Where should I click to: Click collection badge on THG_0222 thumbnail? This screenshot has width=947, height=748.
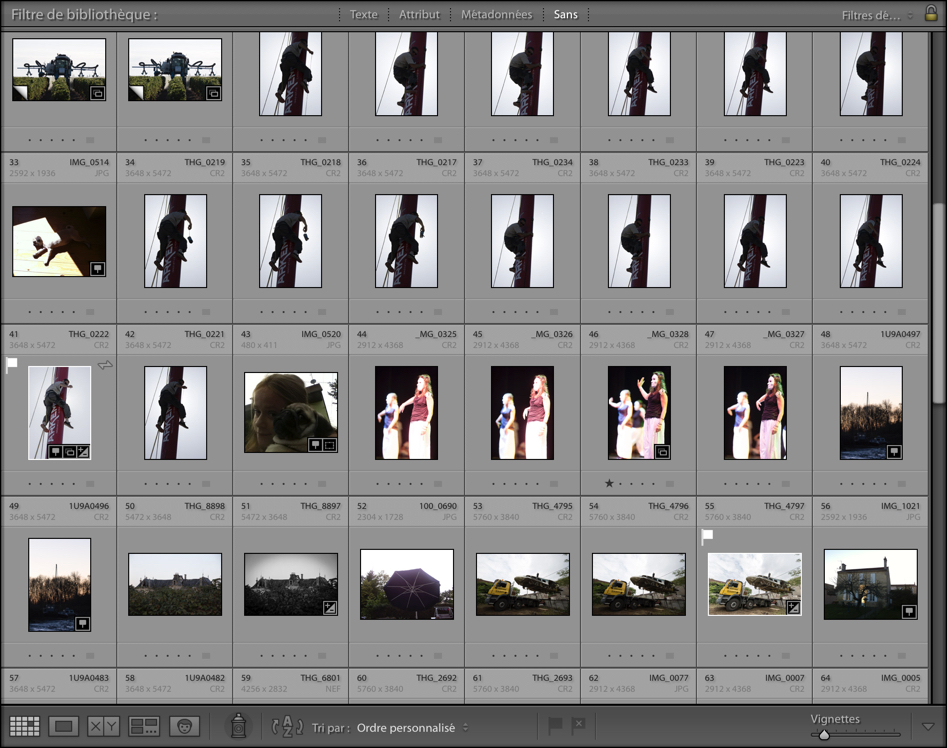(69, 451)
